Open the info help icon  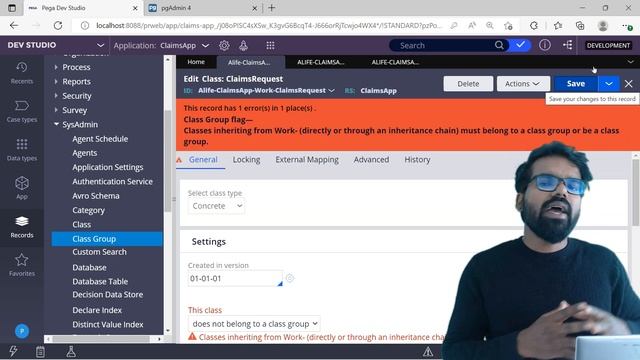(x=544, y=45)
